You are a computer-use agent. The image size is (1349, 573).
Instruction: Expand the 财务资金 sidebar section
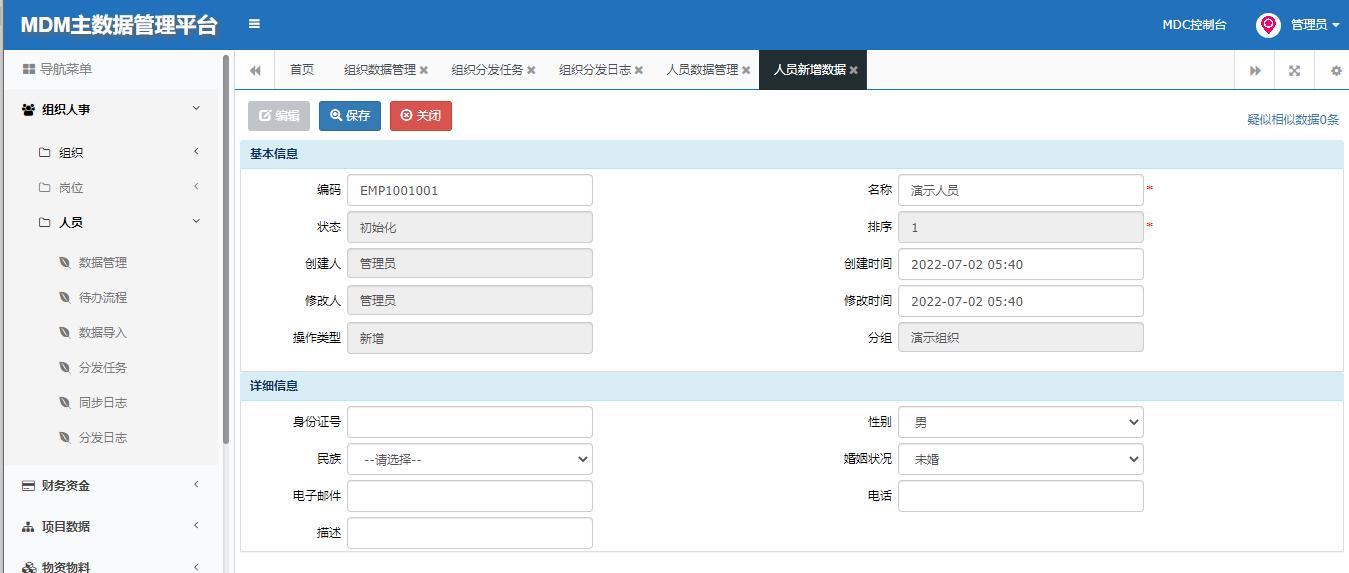coord(110,485)
